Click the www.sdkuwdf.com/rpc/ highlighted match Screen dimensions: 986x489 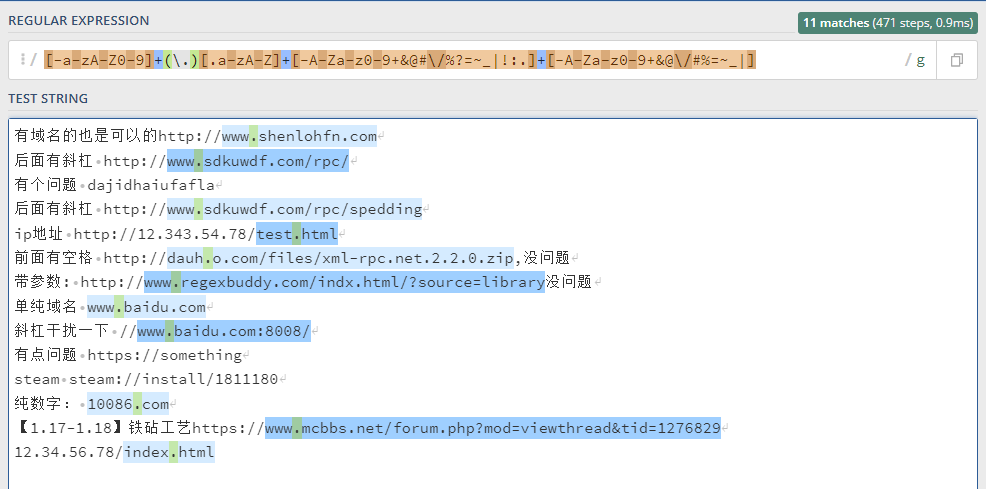click(x=257, y=161)
